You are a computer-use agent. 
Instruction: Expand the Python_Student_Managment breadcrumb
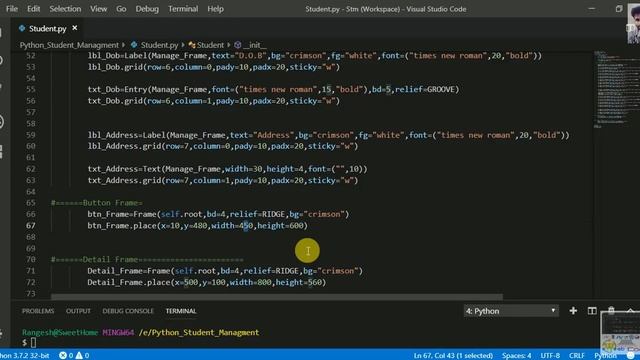click(x=69, y=45)
